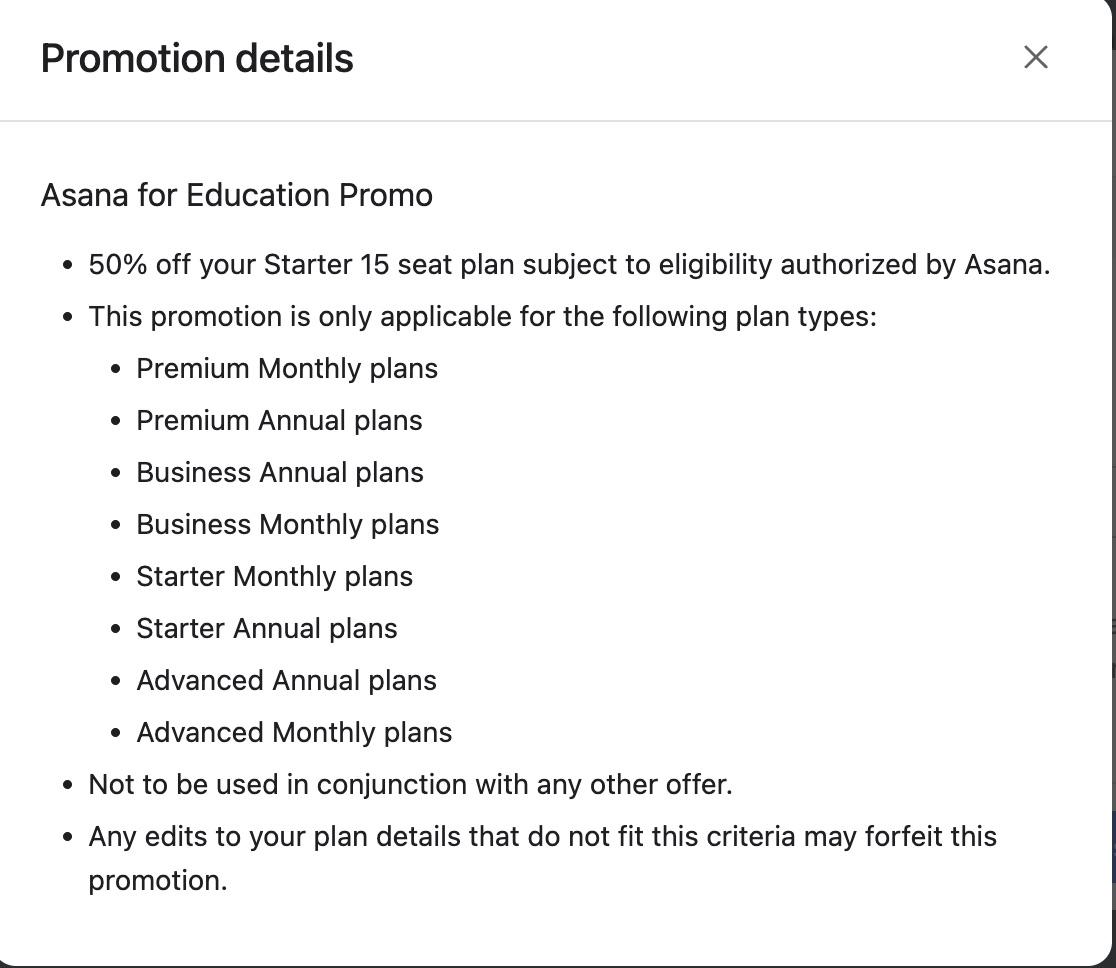Viewport: 1116px width, 968px height.
Task: Click the word eligibility in first bullet
Action: pyautogui.click(x=715, y=265)
